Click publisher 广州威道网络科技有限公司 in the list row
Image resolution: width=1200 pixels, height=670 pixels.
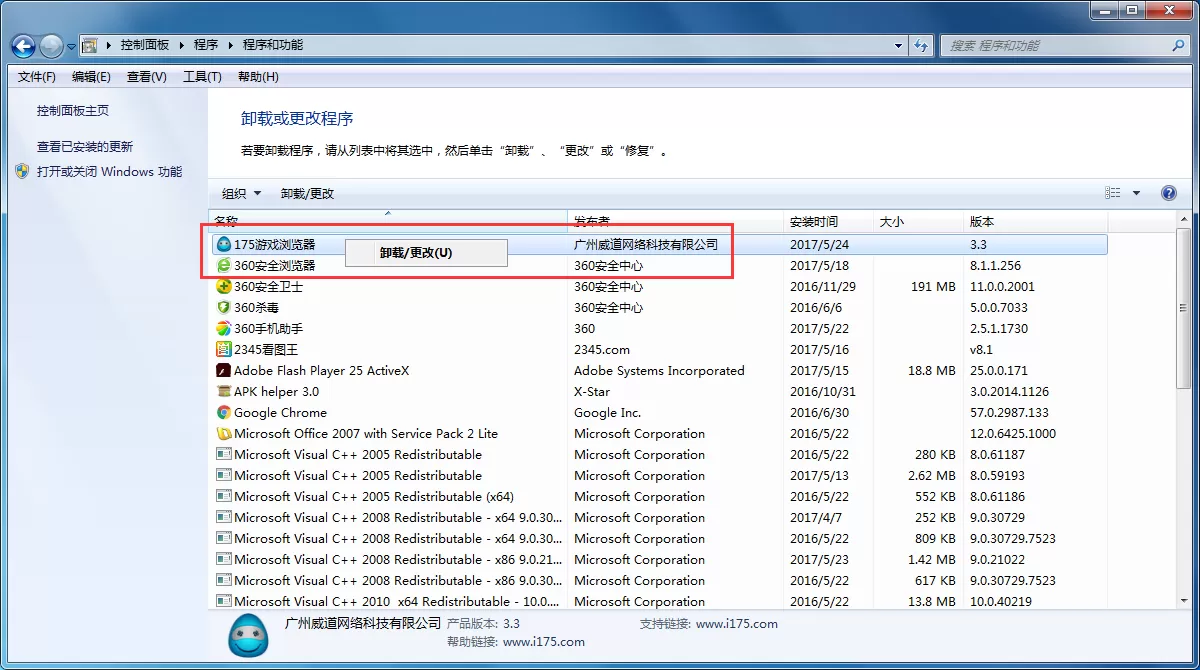(x=646, y=244)
